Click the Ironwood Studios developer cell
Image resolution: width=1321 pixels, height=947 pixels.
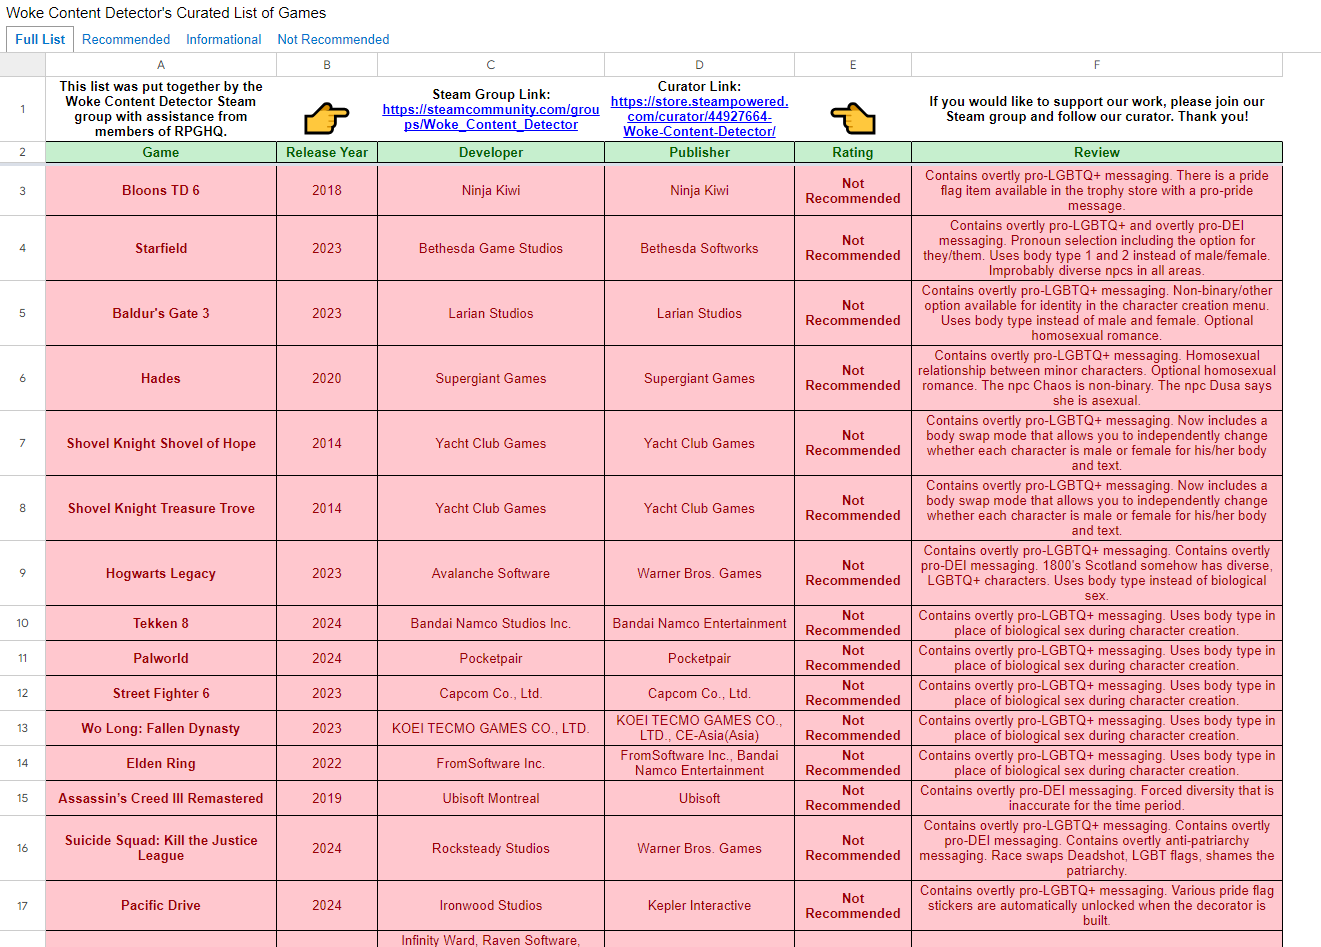(491, 905)
